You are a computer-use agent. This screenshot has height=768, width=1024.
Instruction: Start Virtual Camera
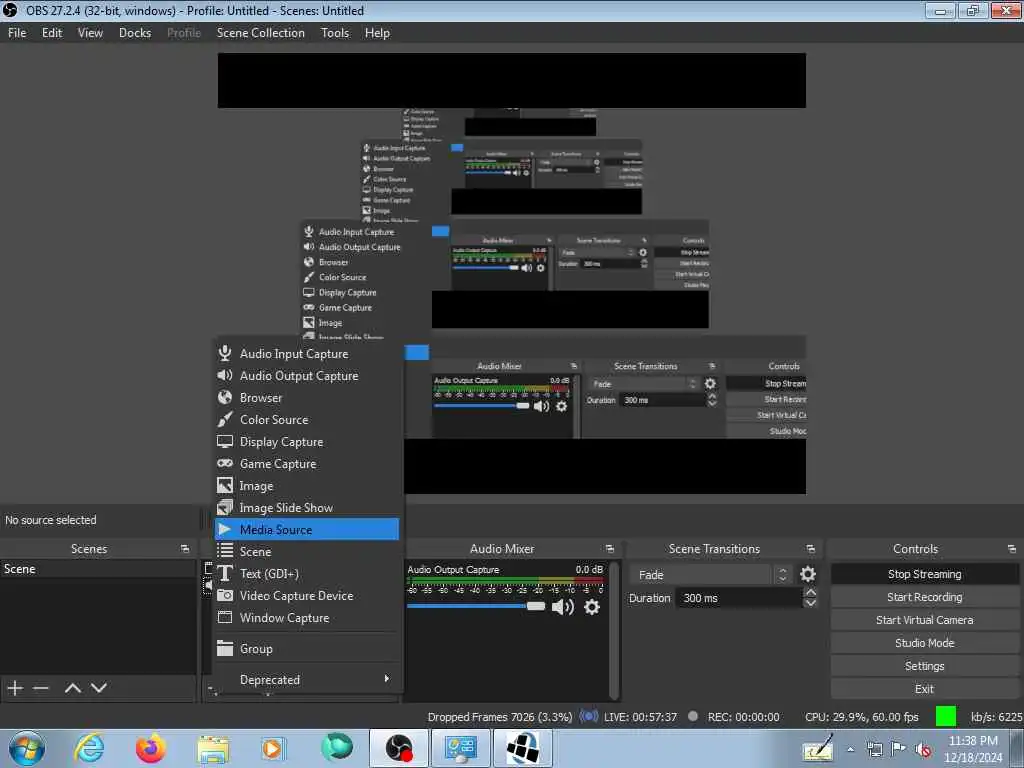point(924,620)
